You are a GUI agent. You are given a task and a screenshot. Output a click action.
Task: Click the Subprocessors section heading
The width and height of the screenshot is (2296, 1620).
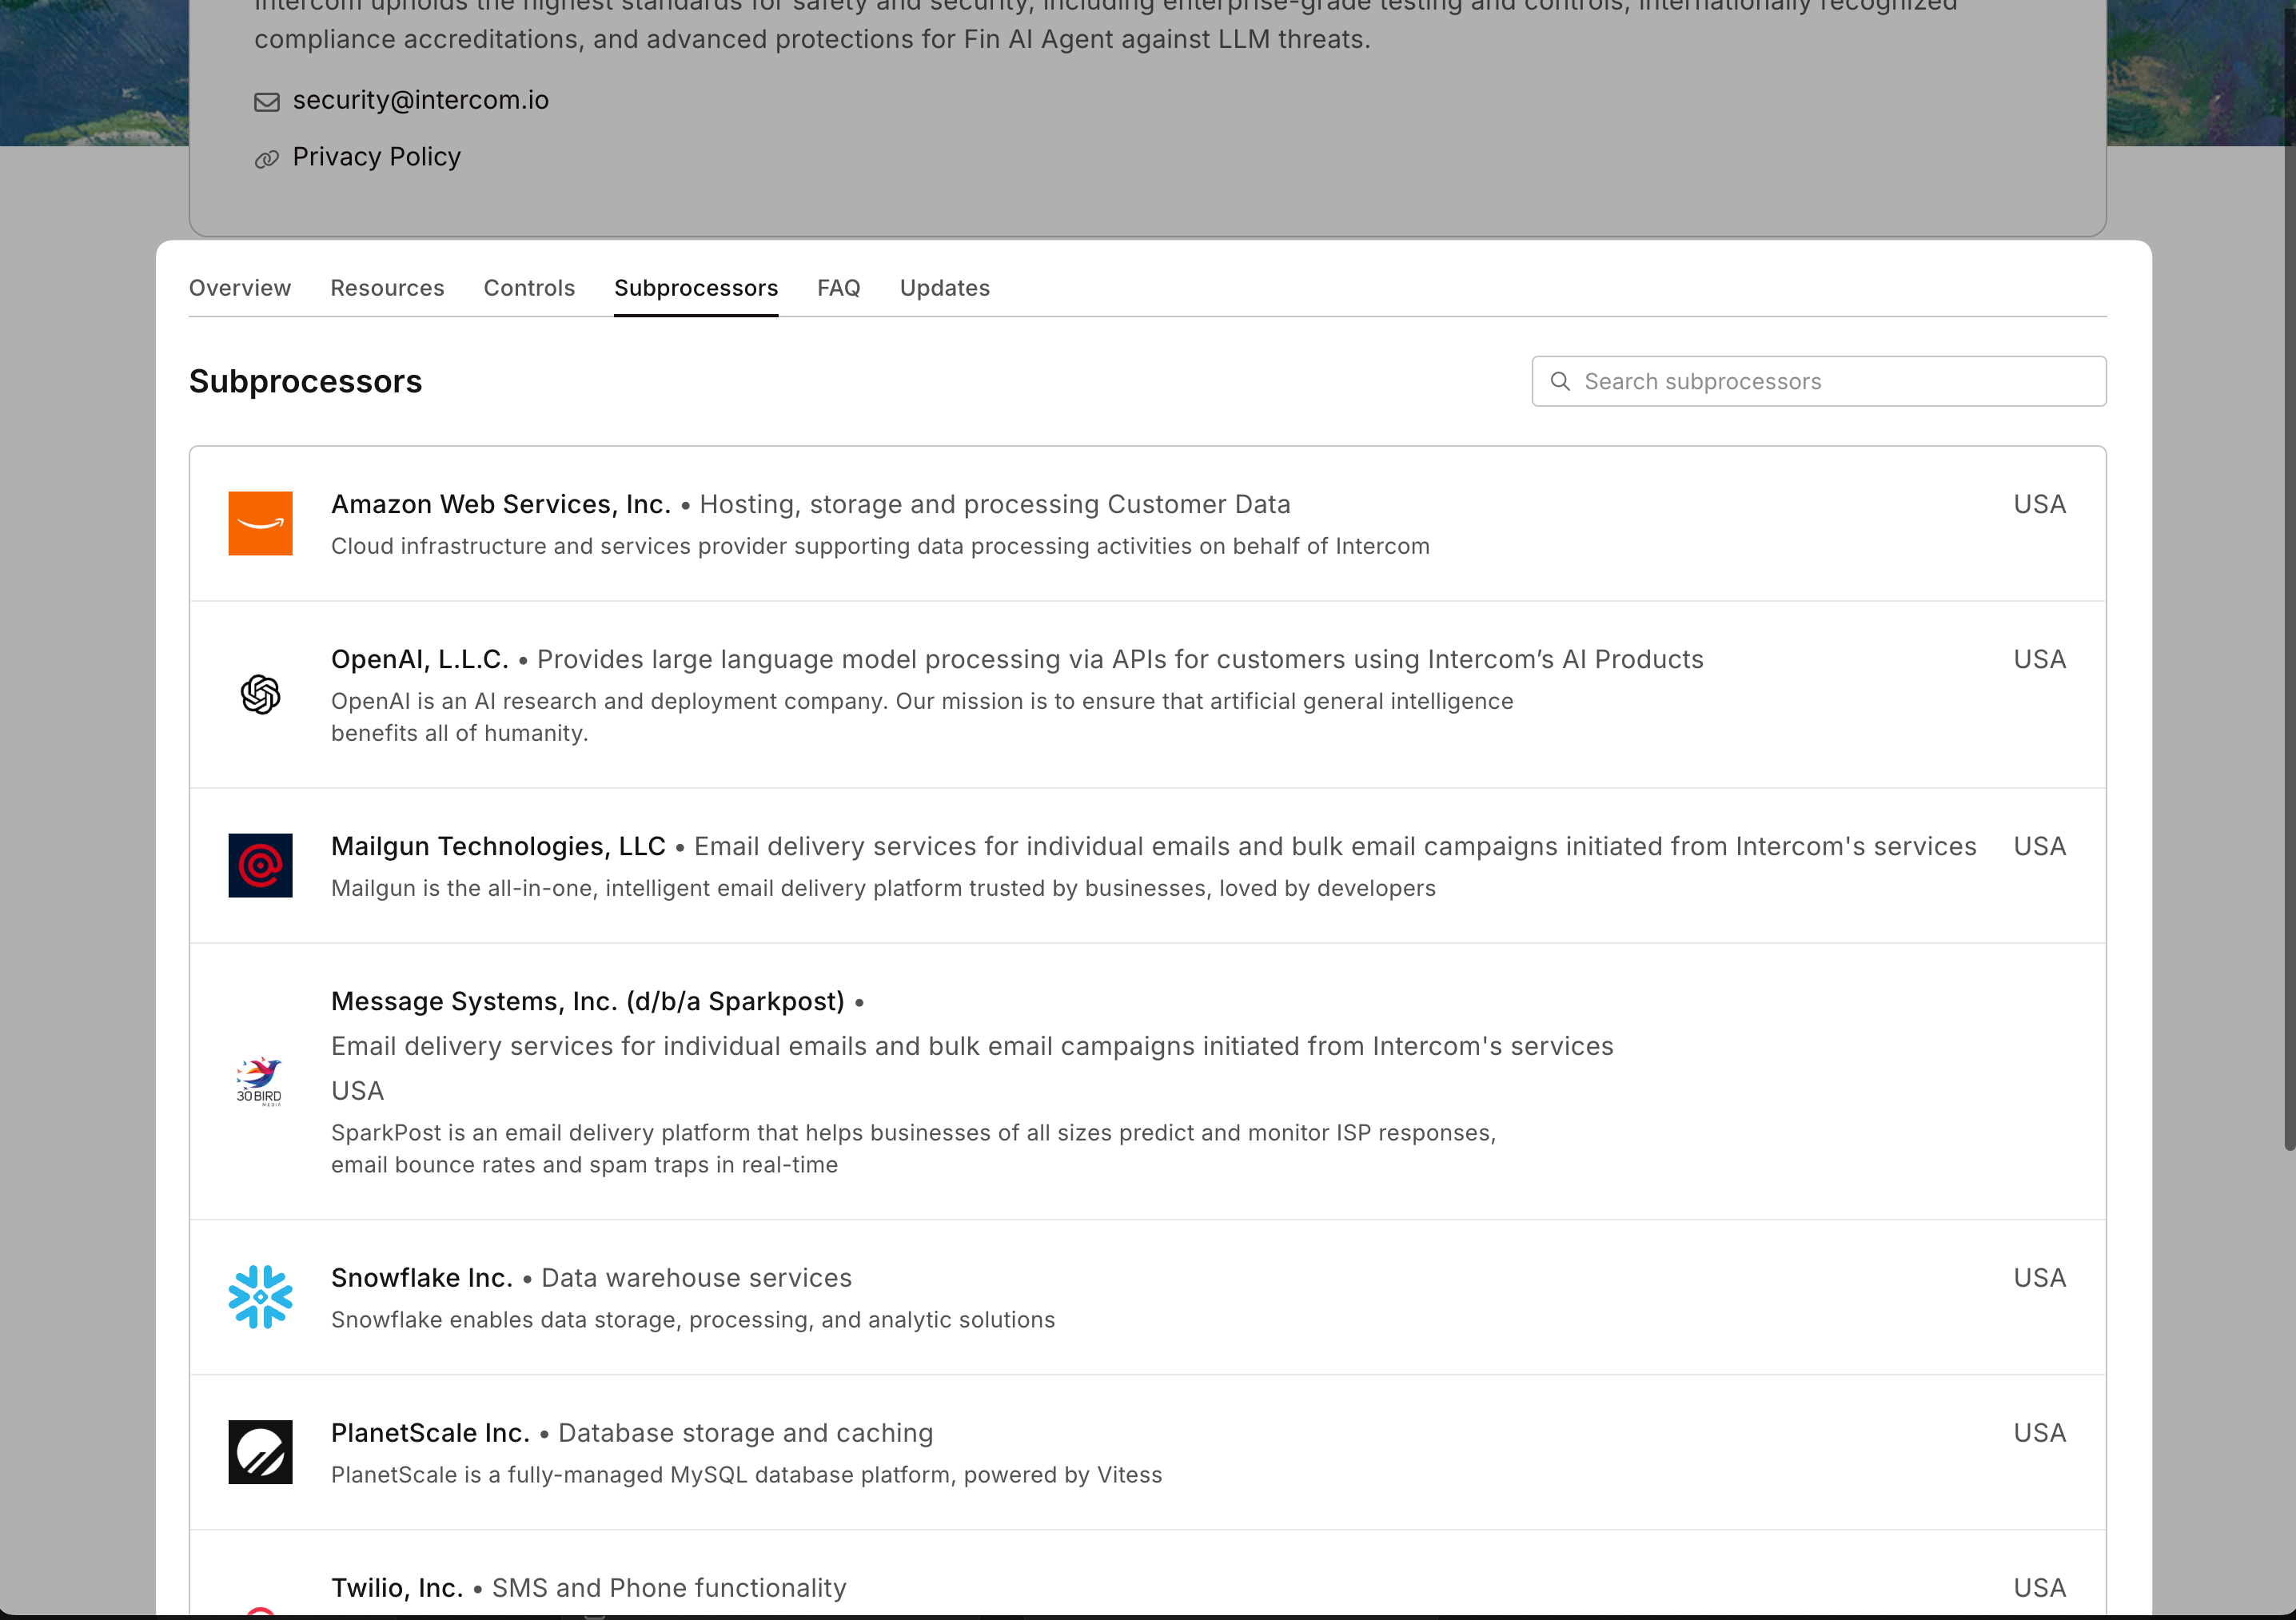pyautogui.click(x=306, y=381)
